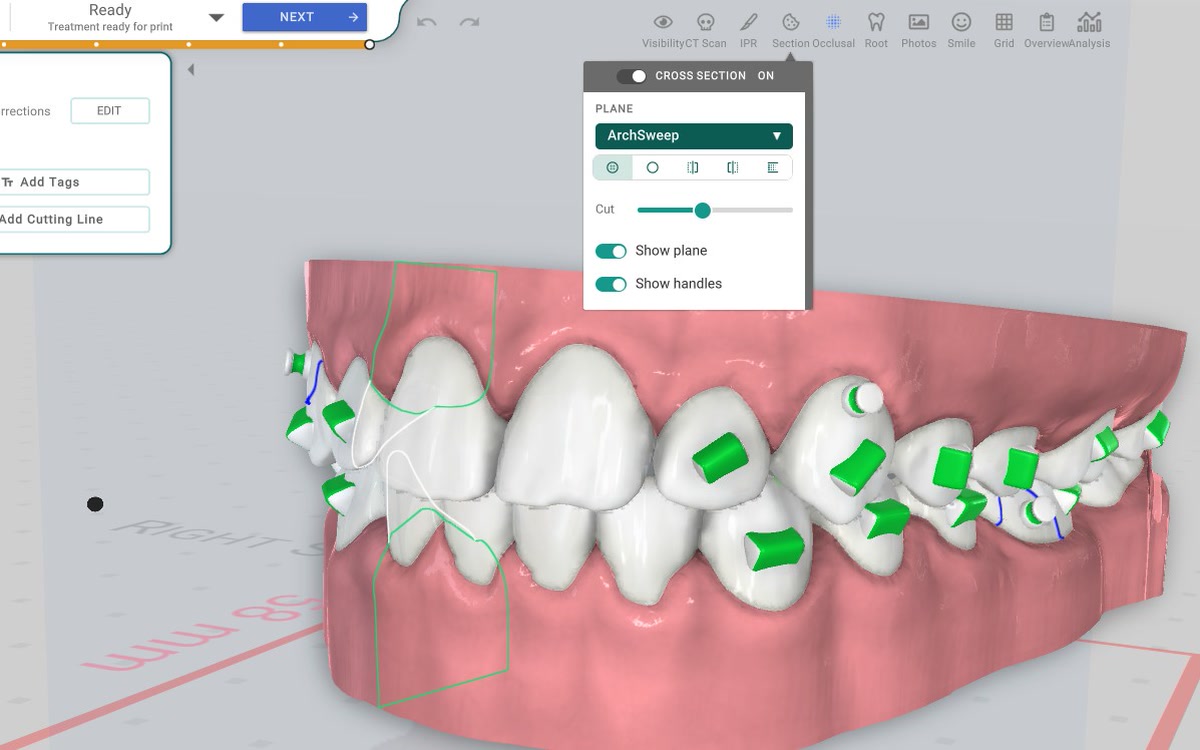Disable the Show handles toggle
This screenshot has width=1200, height=750.
[x=611, y=284]
